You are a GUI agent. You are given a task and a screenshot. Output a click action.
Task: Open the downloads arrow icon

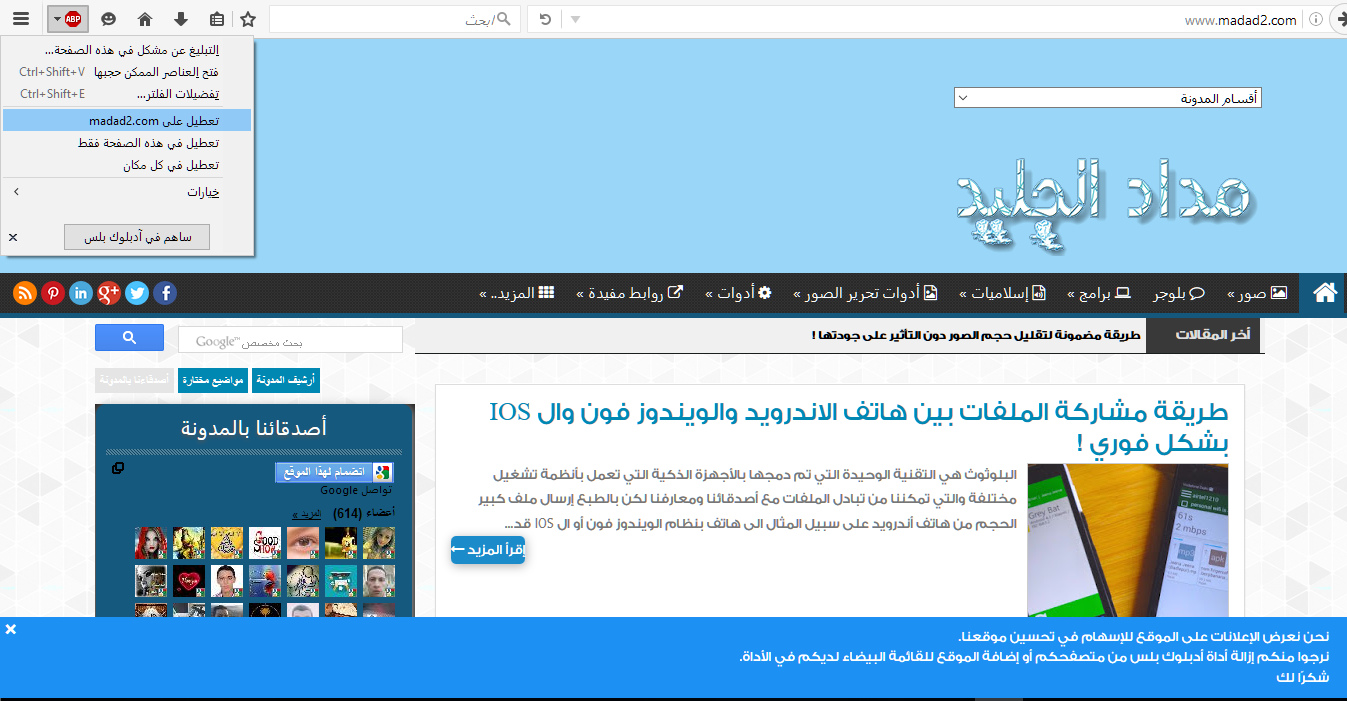(181, 19)
